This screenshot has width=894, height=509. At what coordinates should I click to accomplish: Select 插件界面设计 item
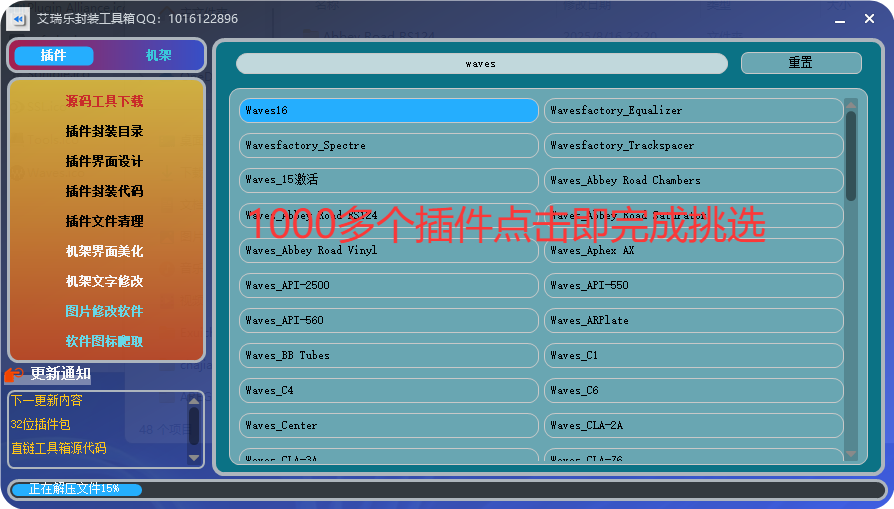[104, 161]
